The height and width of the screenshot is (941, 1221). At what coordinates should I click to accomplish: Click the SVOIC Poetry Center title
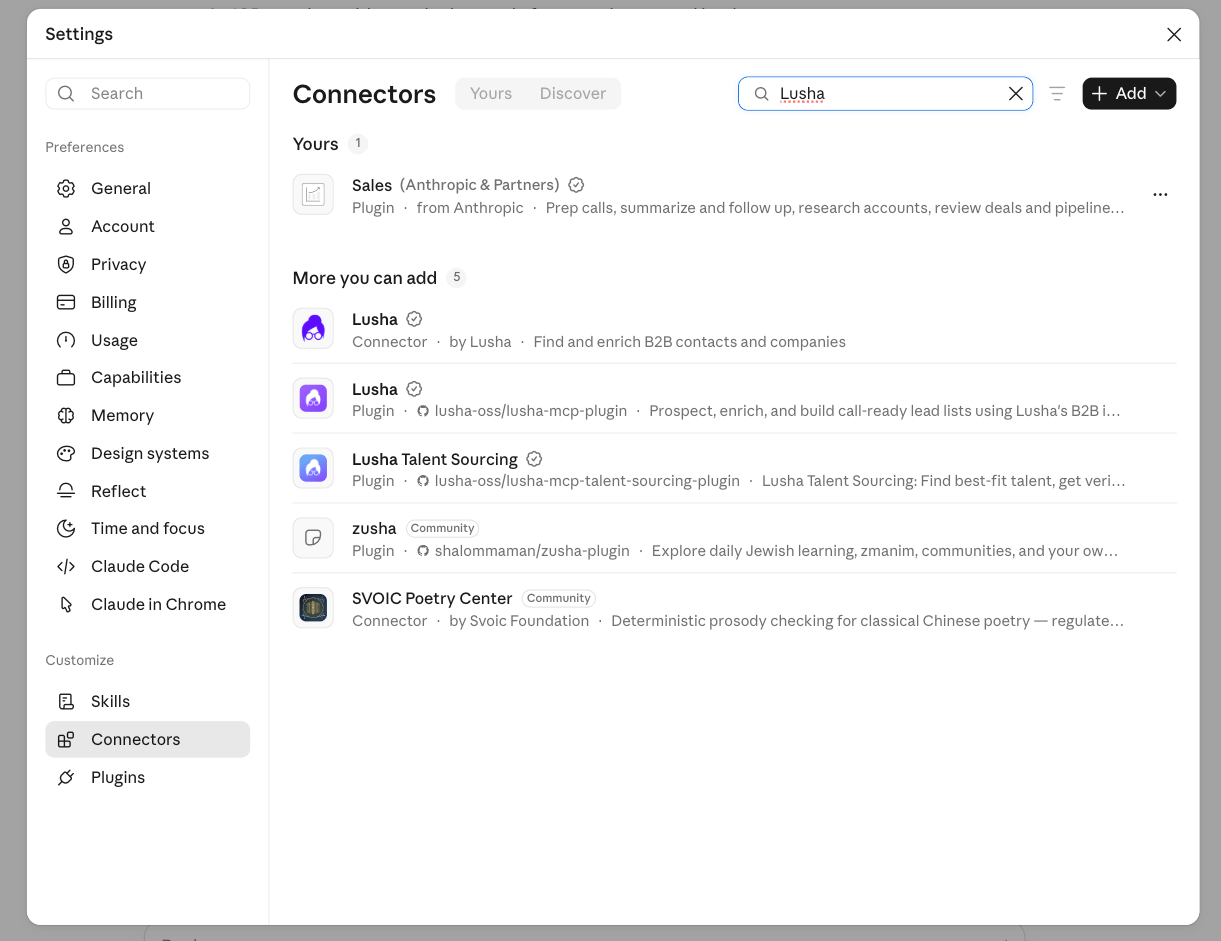click(432, 598)
